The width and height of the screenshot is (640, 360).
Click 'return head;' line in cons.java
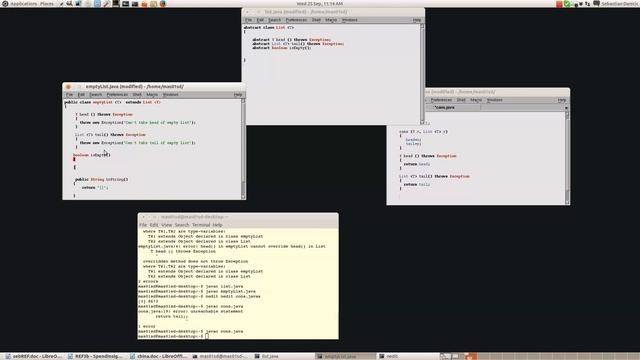pyautogui.click(x=417, y=164)
